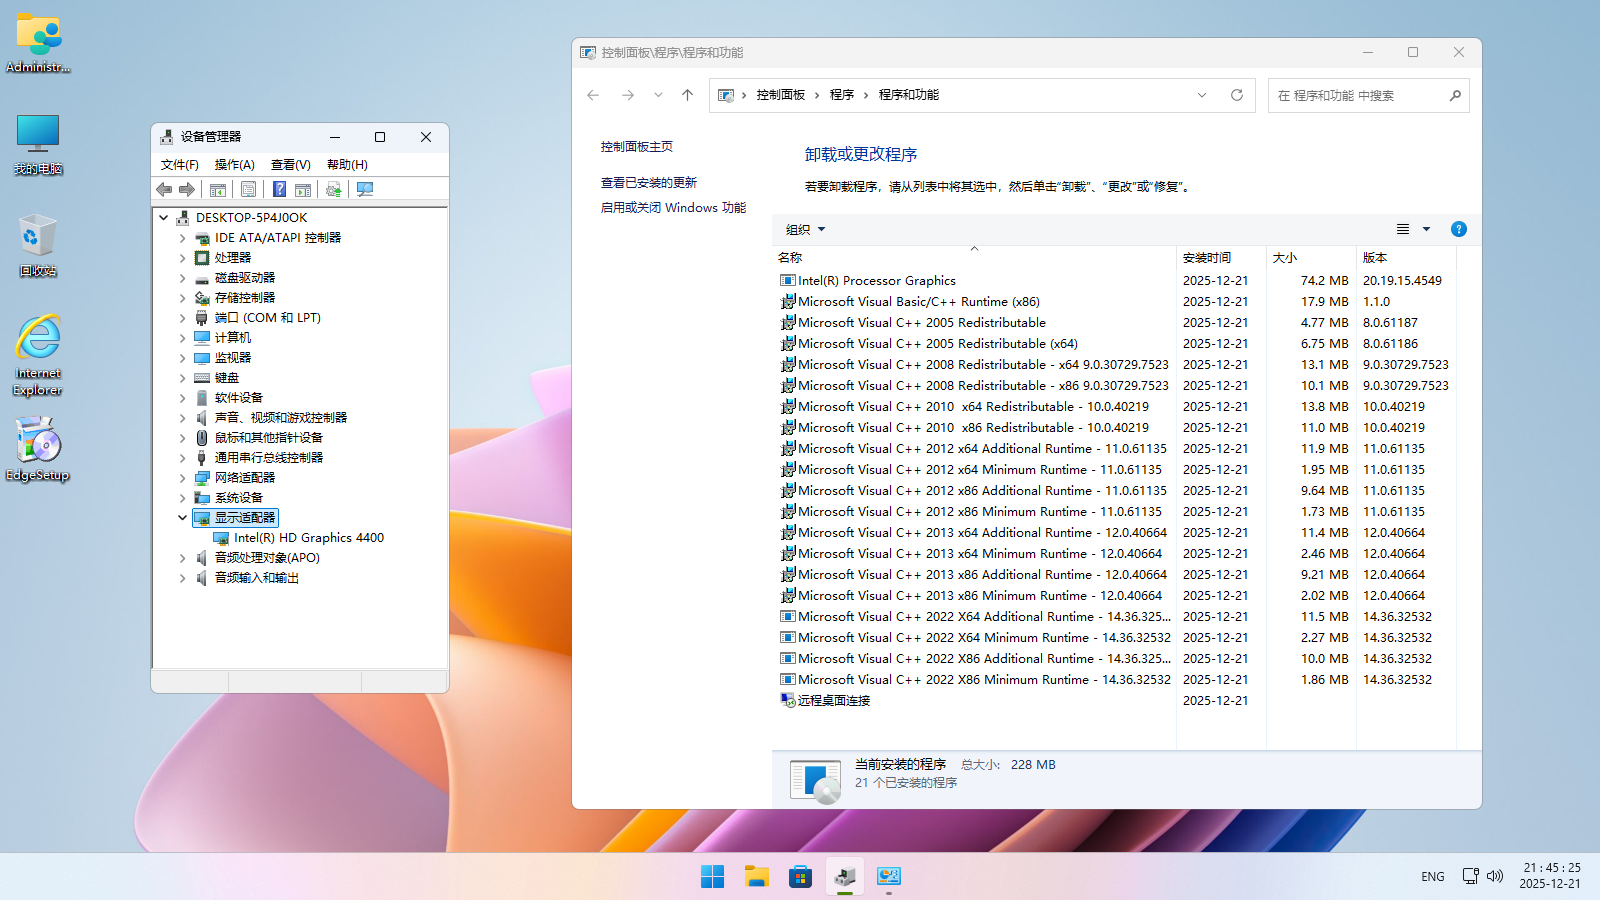Select the 键盘 category in Device Manager
1600x900 pixels.
coord(227,378)
